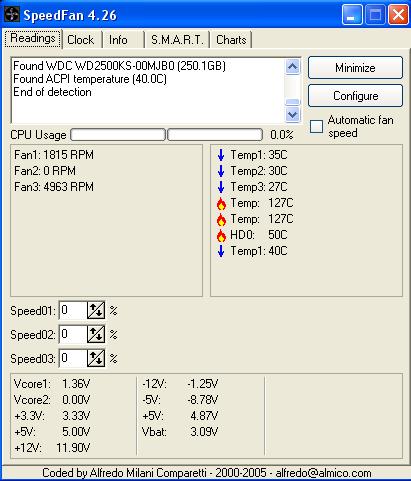
Task: Click the first flame icon beside Temp: 127C
Action: click(x=221, y=203)
